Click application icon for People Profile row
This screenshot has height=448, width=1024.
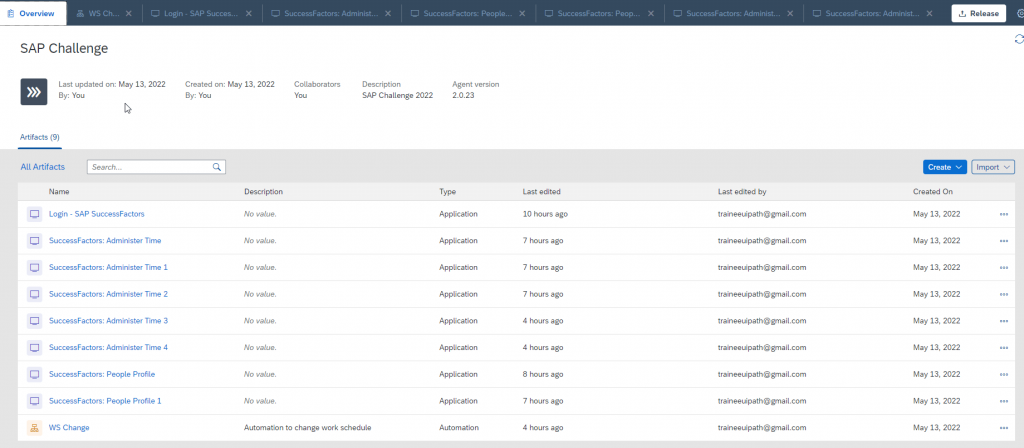tap(34, 375)
